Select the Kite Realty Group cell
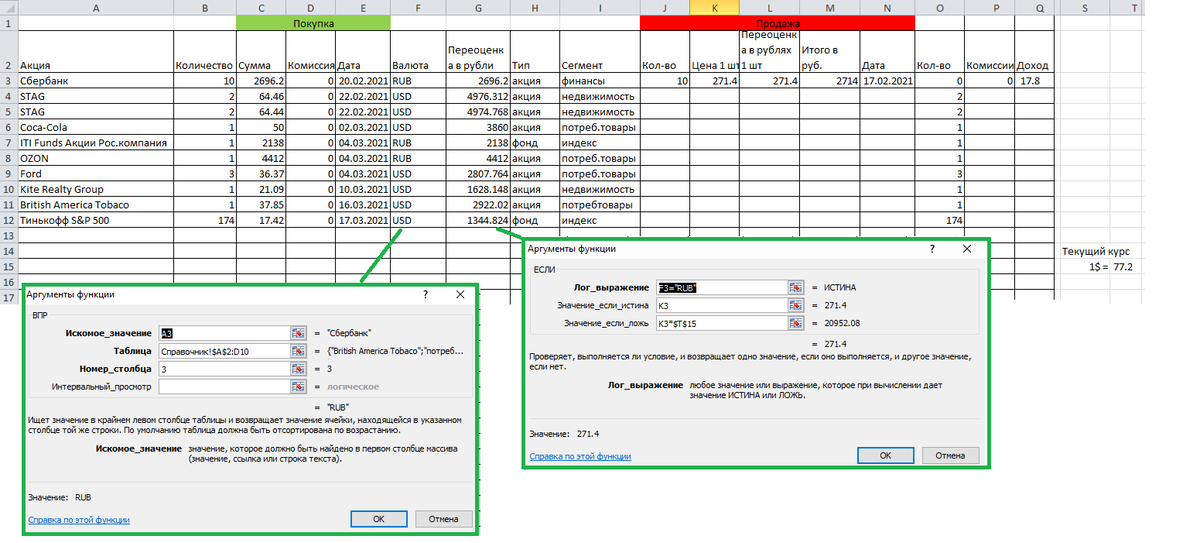 coord(95,189)
